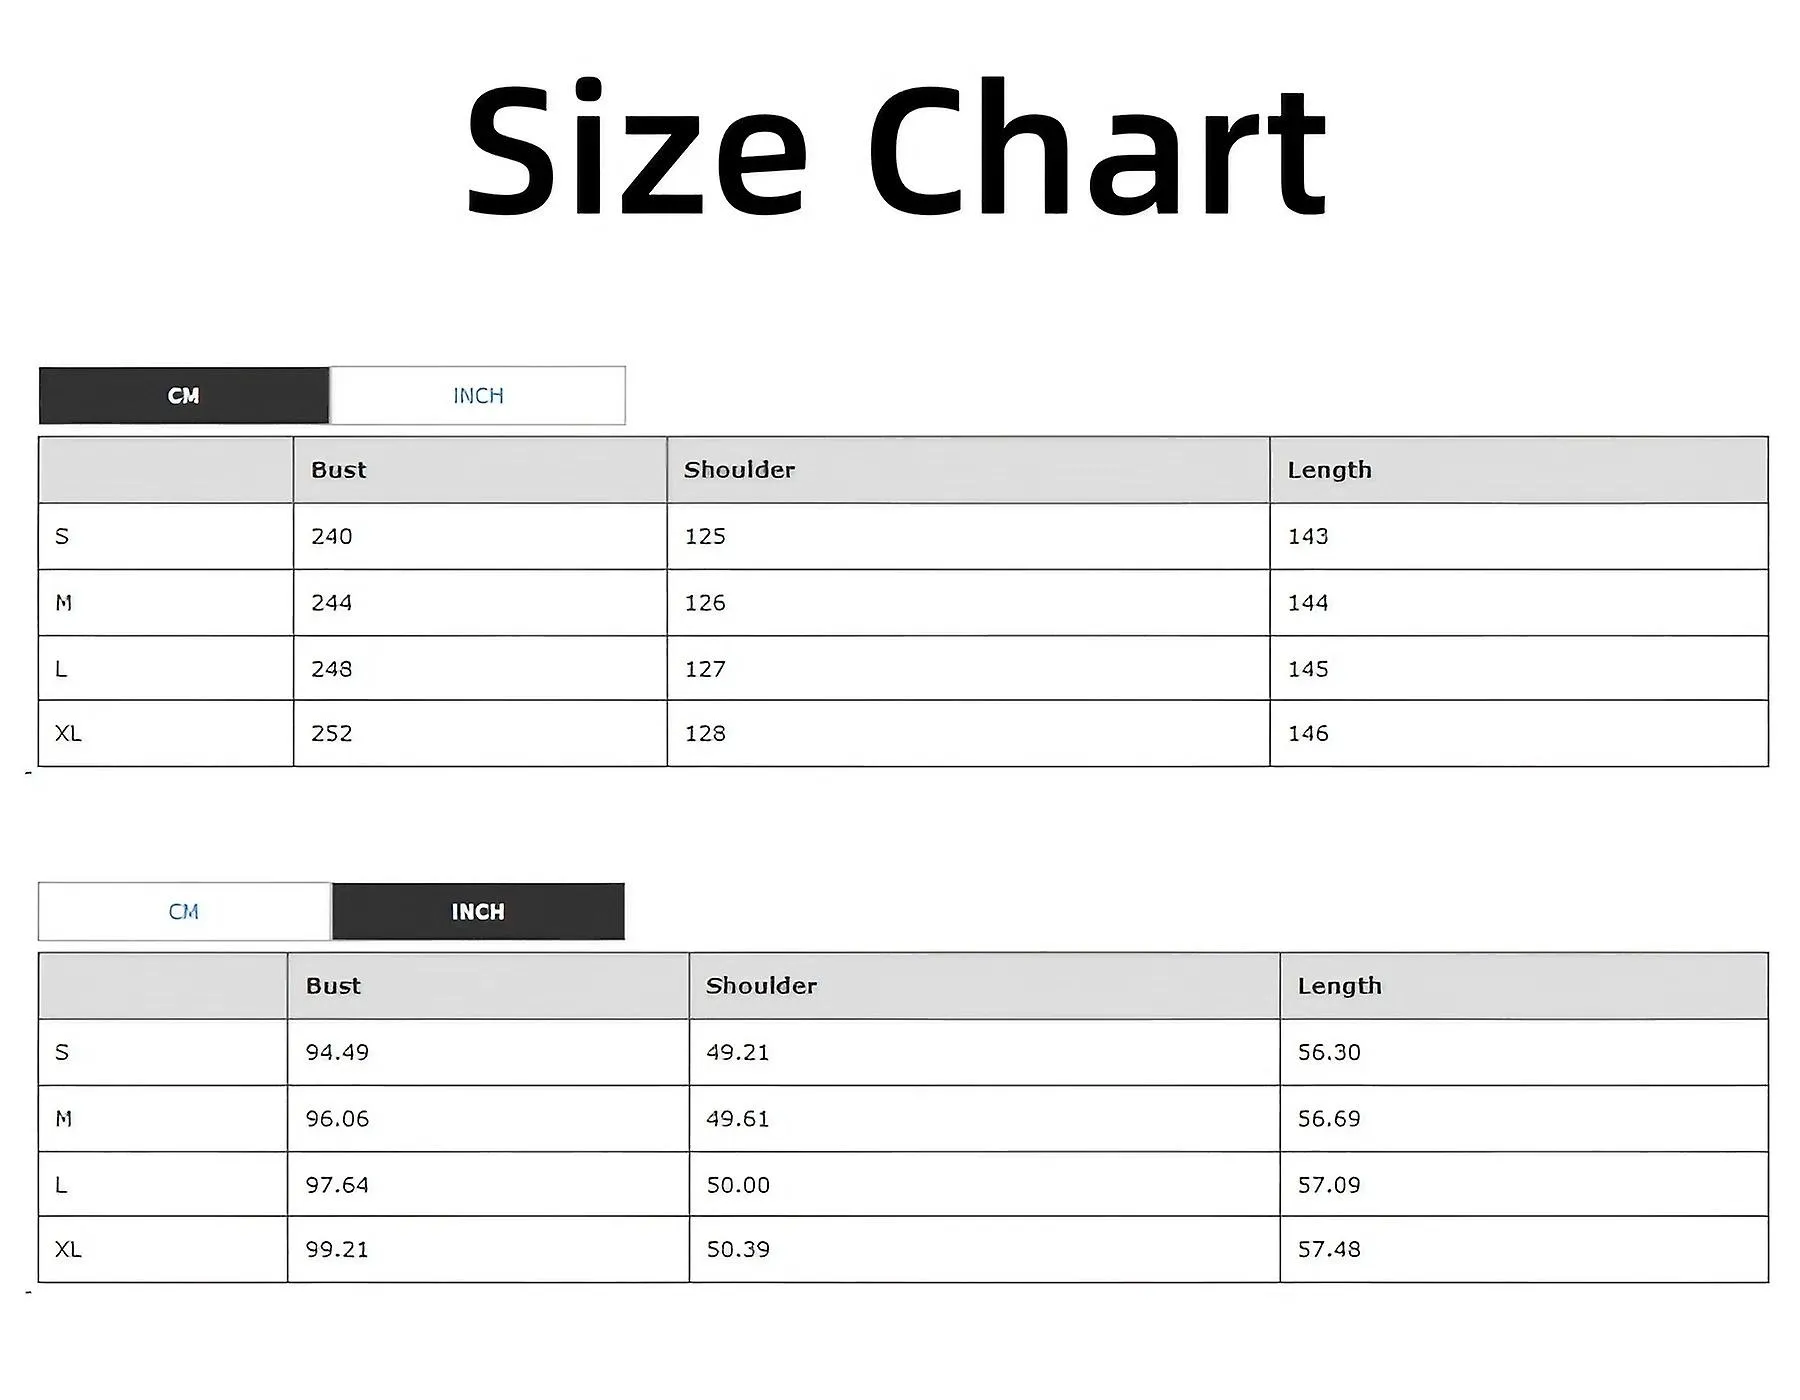1800x1400 pixels.
Task: Select the CM tab above second table
Action: (184, 912)
